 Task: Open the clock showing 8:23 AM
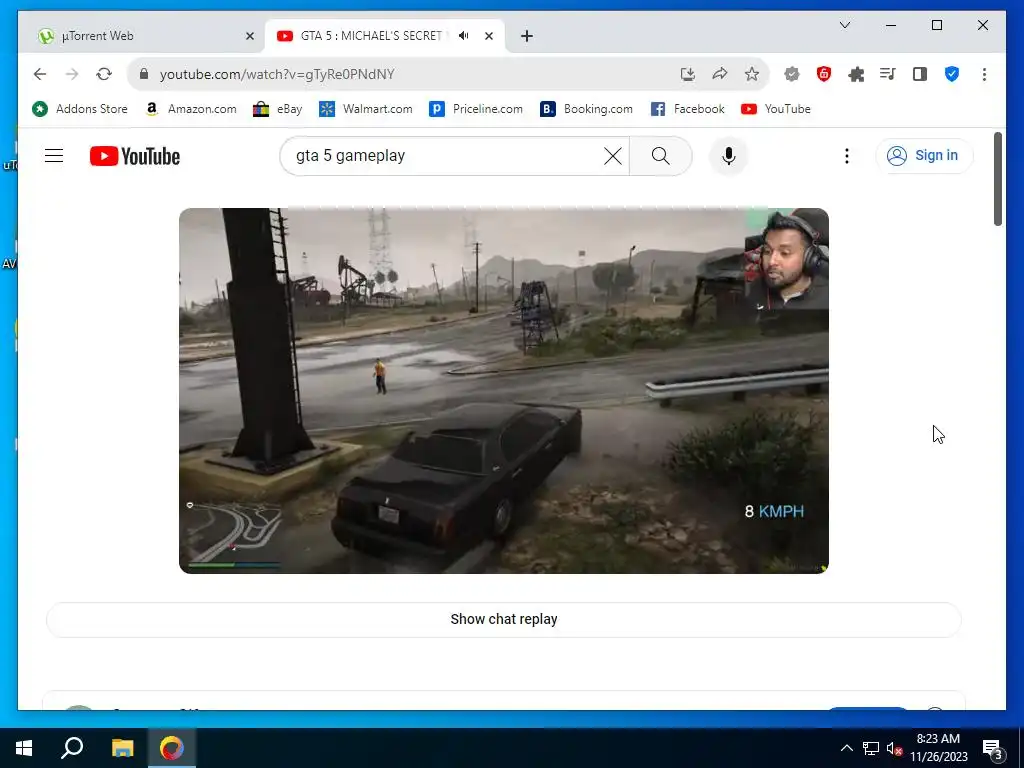938,748
